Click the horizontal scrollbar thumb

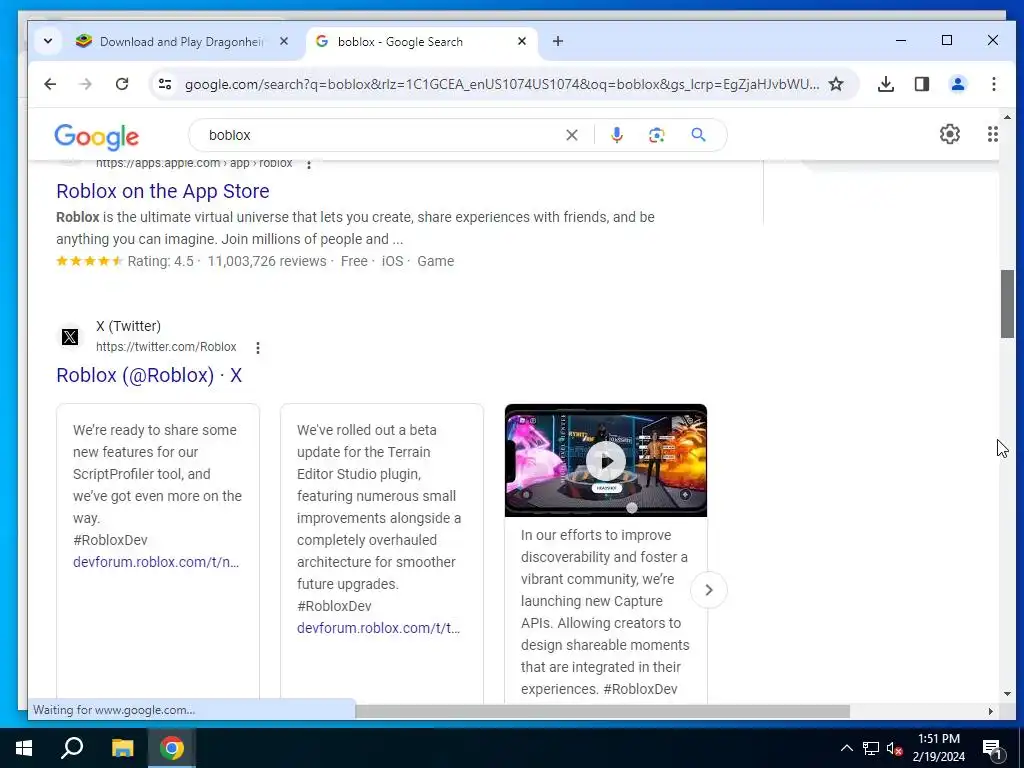[x=602, y=711]
